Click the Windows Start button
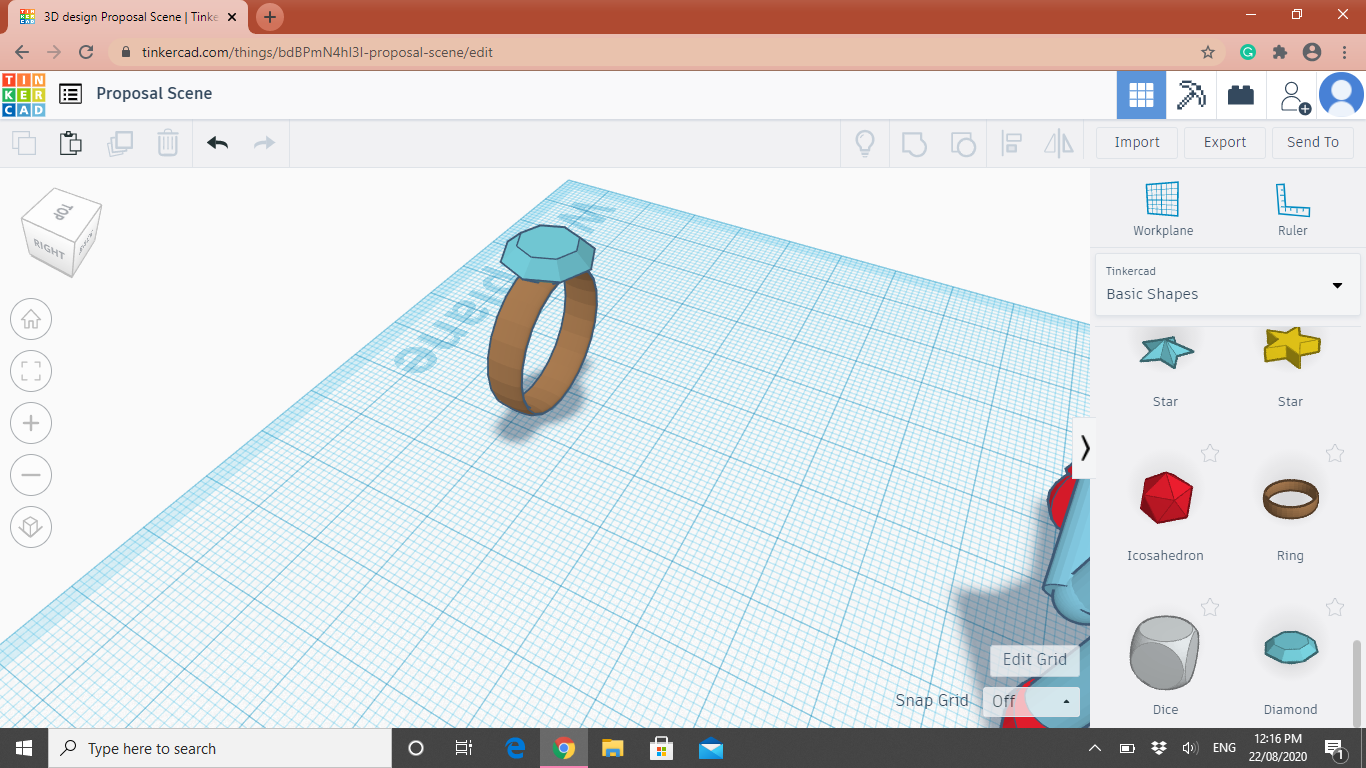This screenshot has width=1366, height=768. pyautogui.click(x=24, y=748)
